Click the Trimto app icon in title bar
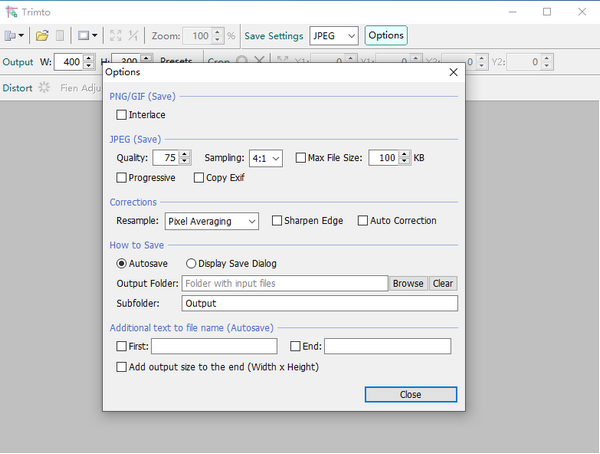 9,11
